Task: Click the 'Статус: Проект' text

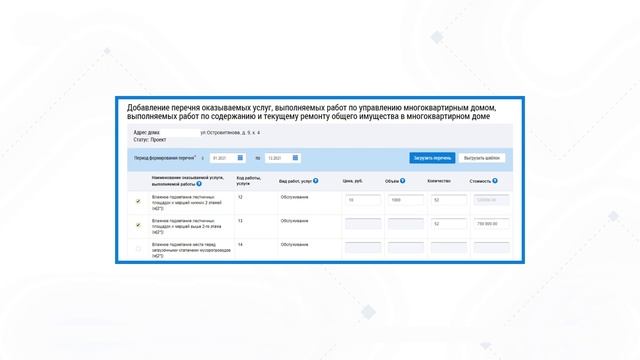Action: [x=150, y=140]
